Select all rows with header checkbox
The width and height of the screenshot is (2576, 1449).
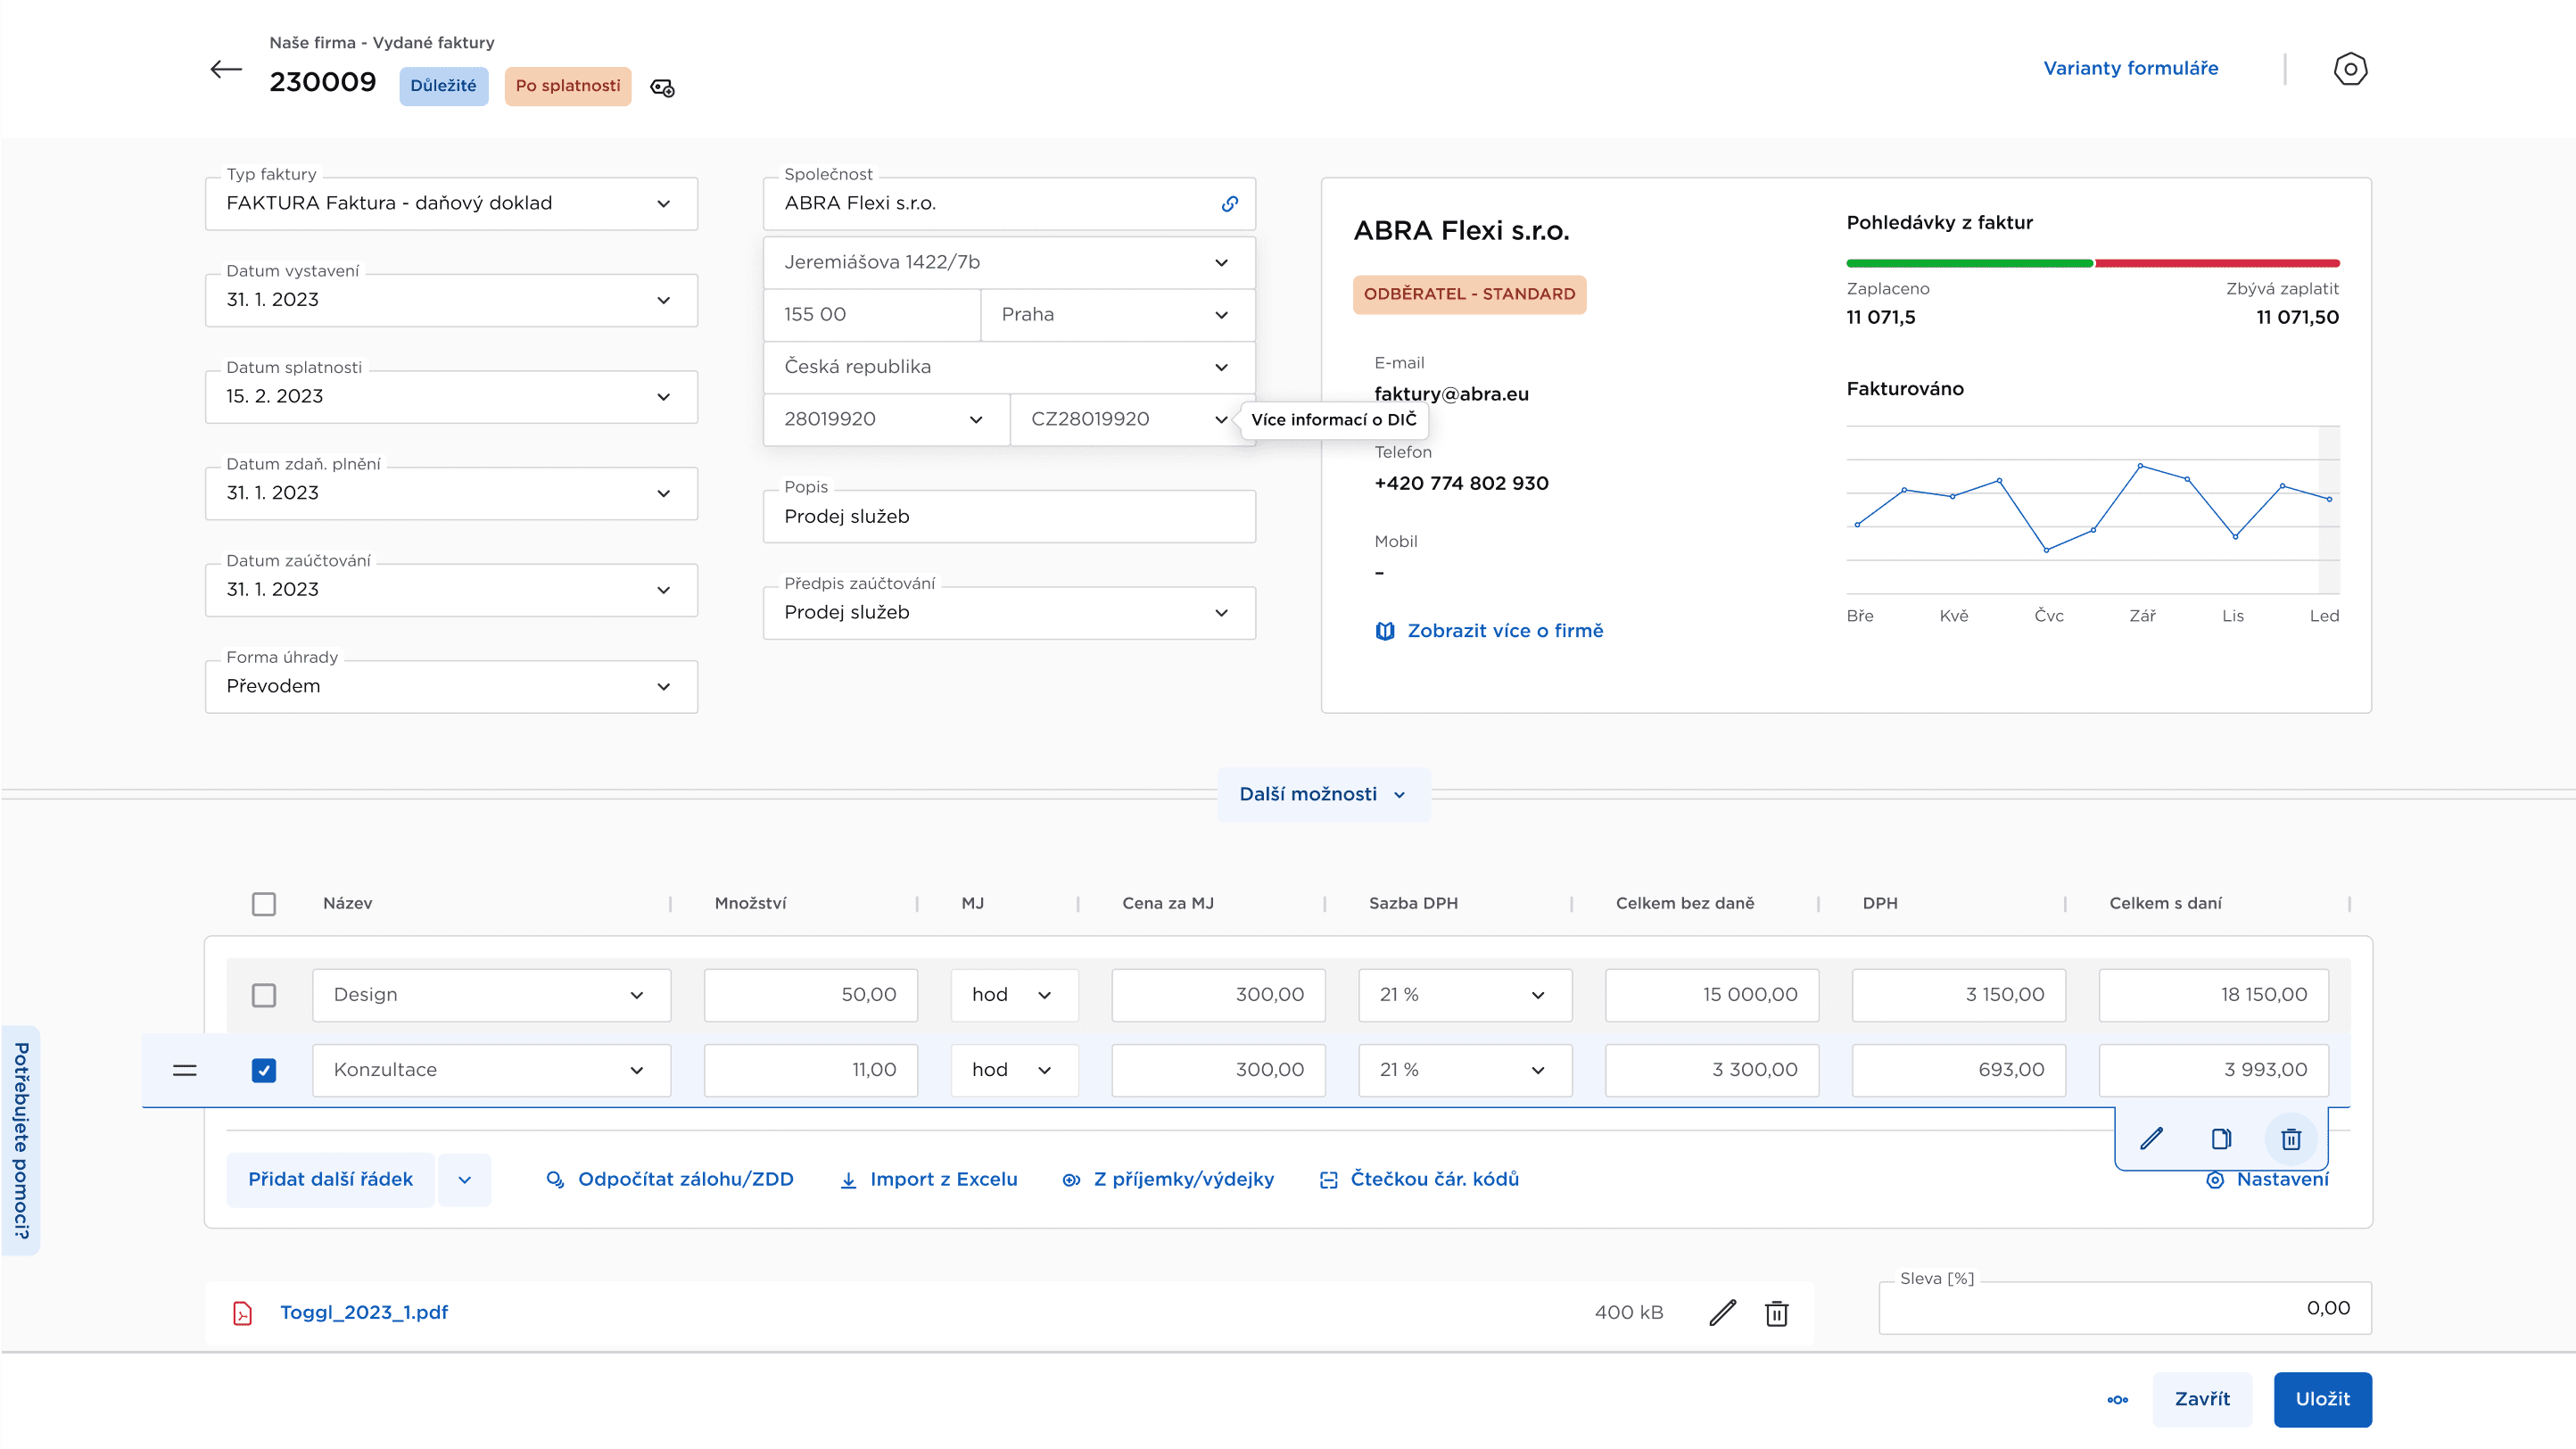(264, 904)
